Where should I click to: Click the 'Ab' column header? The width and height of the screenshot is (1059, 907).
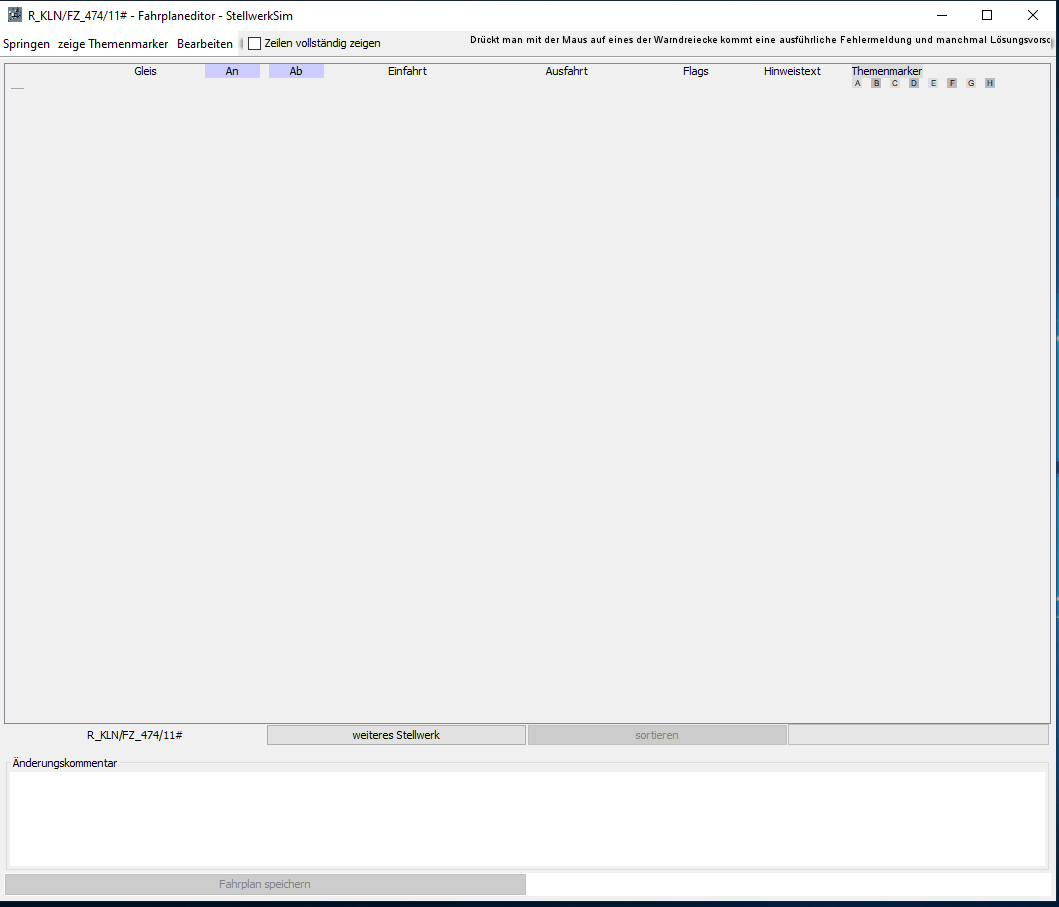296,71
